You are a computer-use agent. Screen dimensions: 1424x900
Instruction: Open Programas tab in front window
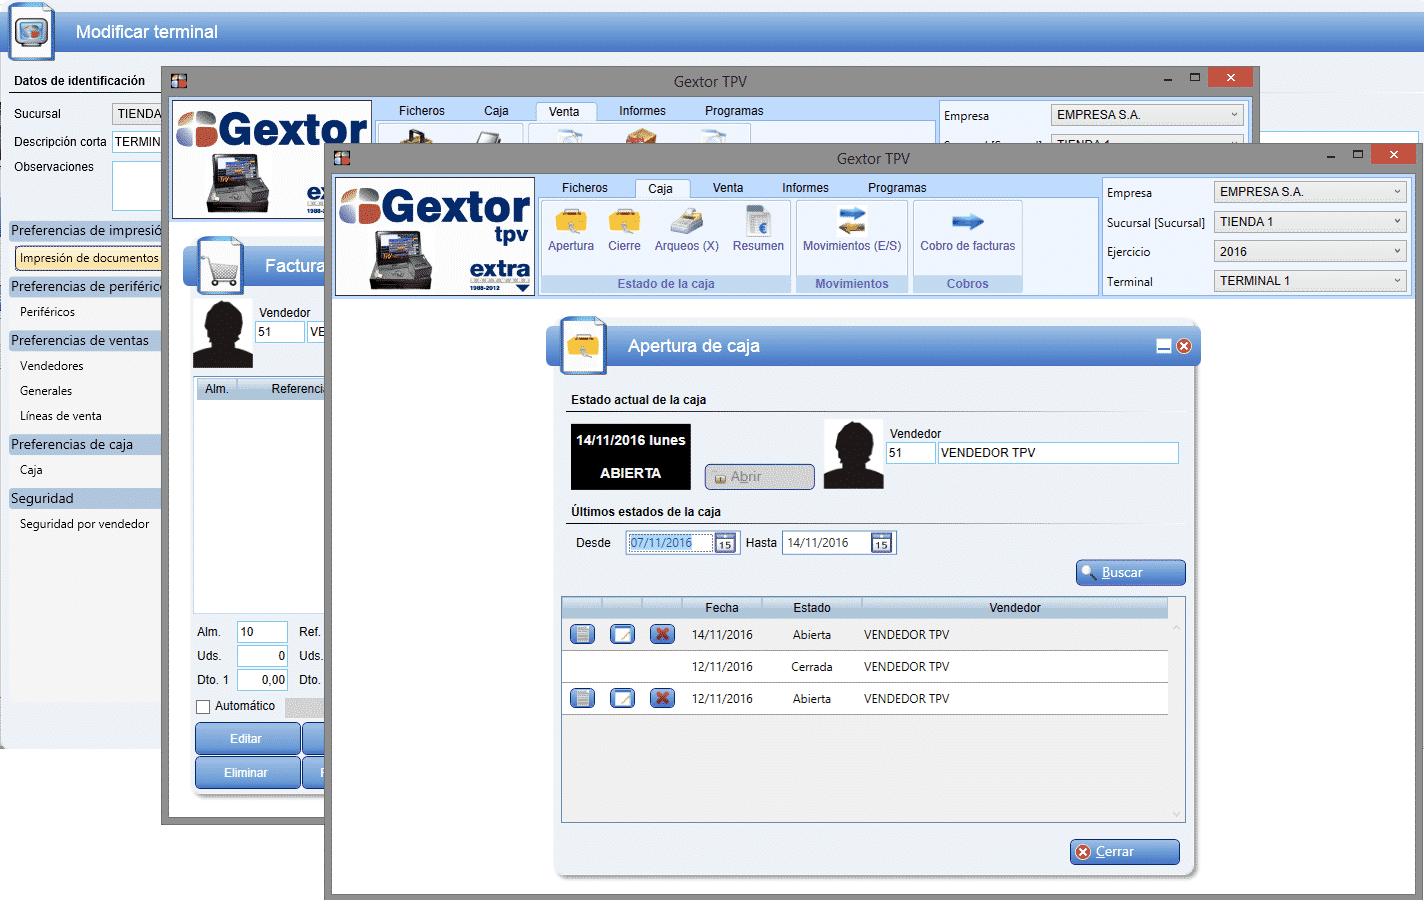click(x=897, y=188)
